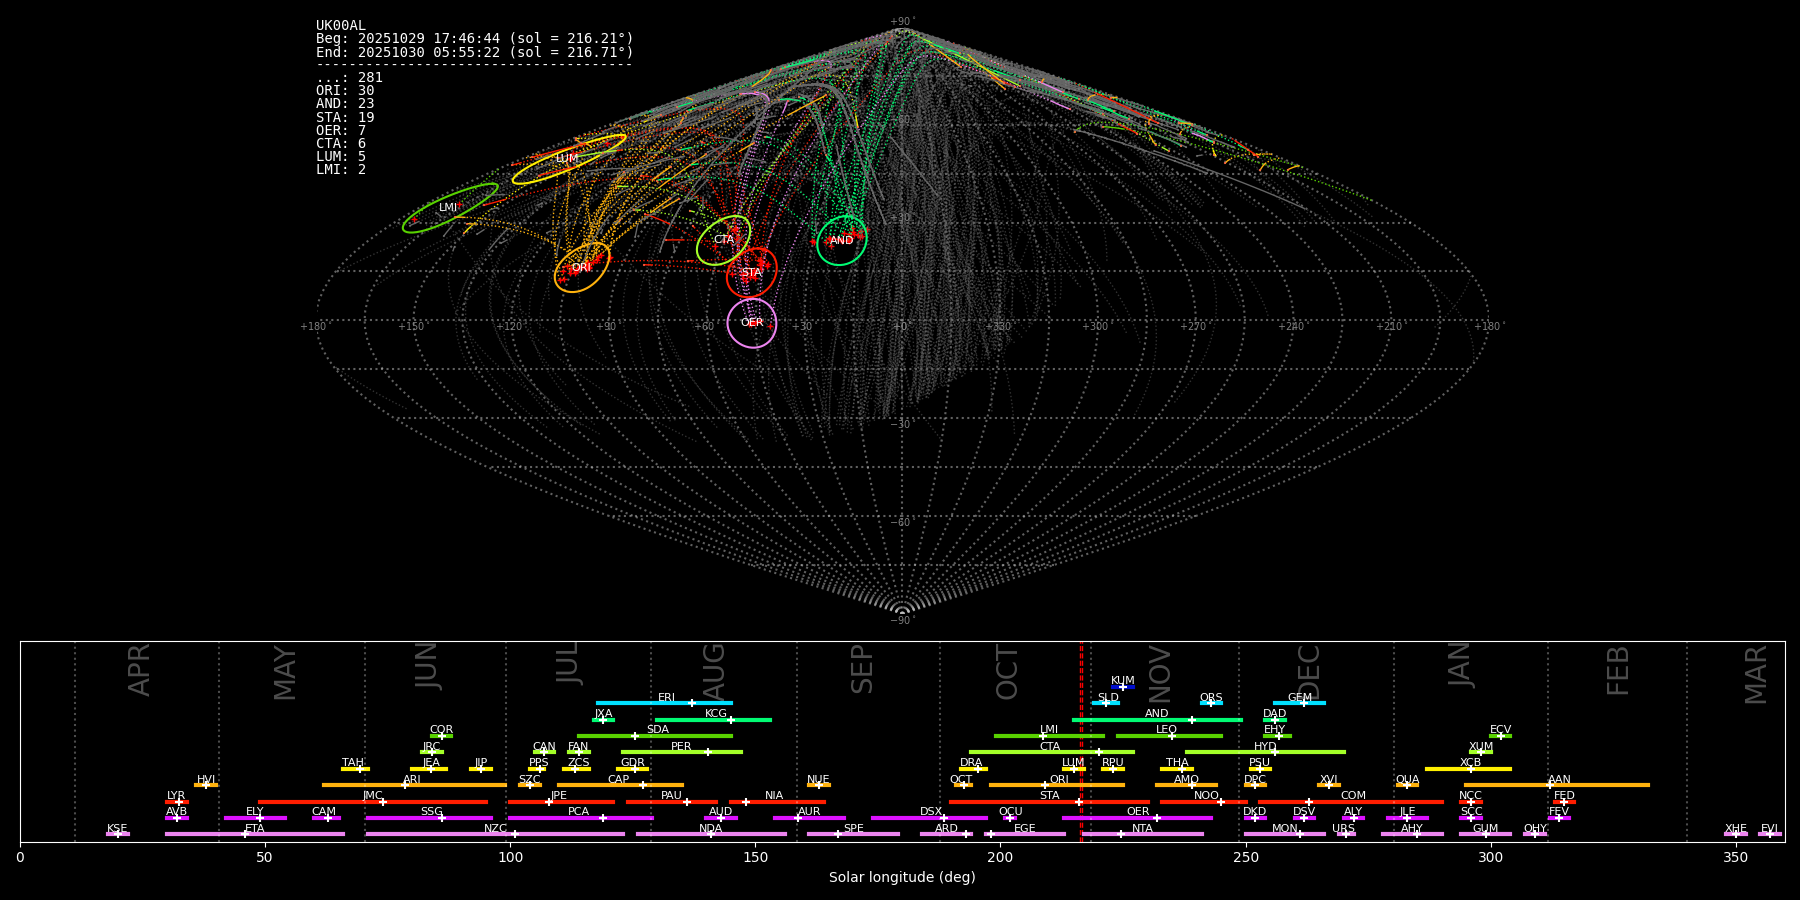1800x900 pixels.
Task: Click the 'Solar longitude (deg)' axis label
Action: (902, 877)
